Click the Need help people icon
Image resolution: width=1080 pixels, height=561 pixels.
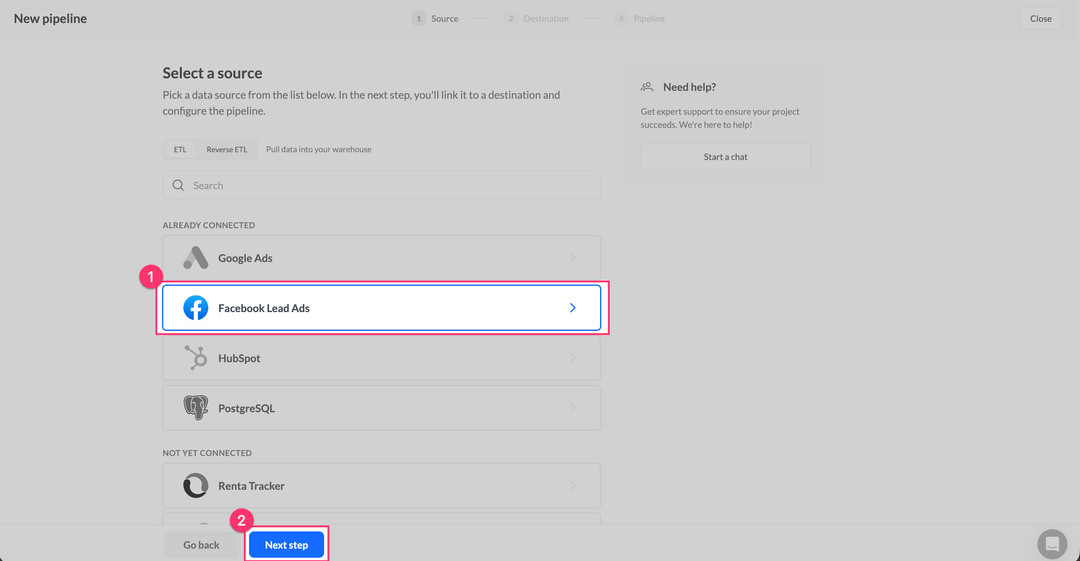(647, 87)
